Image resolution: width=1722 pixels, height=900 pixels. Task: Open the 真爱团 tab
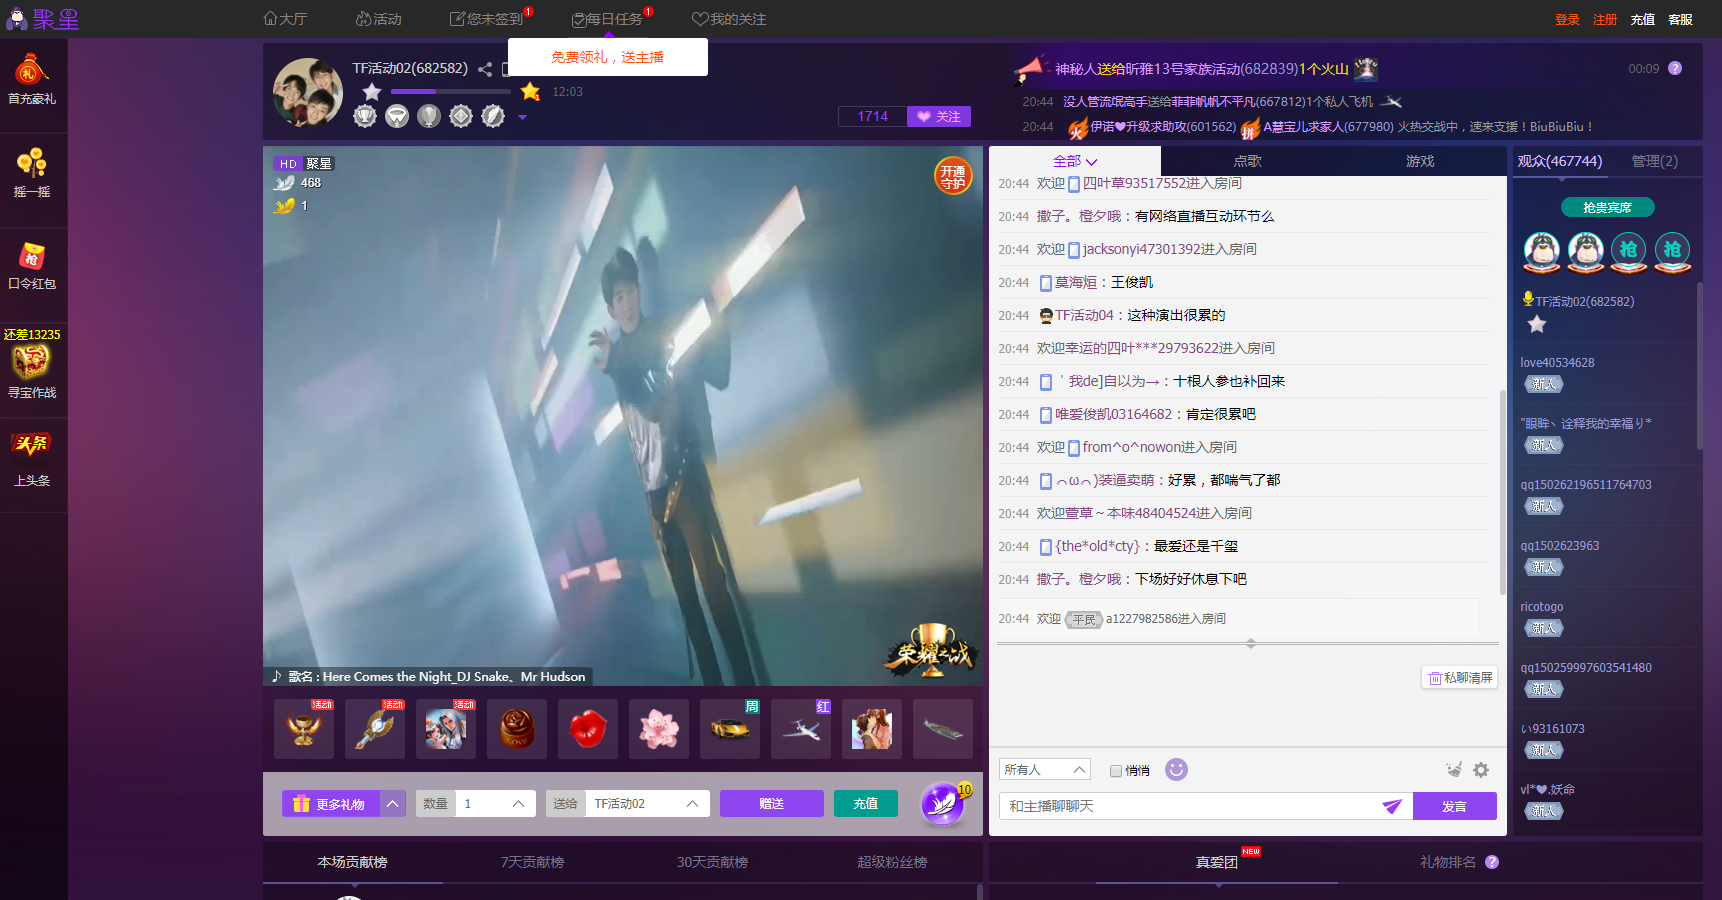1217,862
